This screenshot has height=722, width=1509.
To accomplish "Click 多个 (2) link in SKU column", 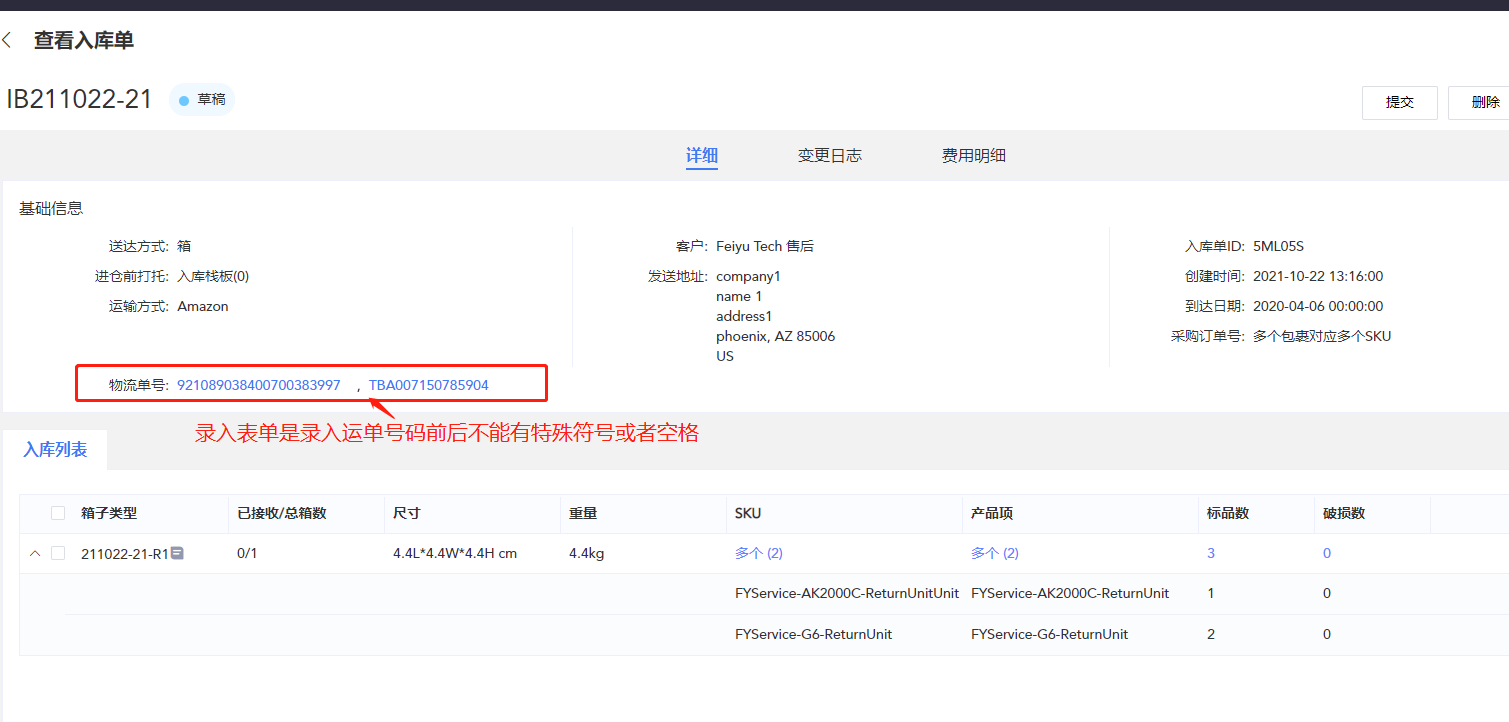I will point(758,553).
